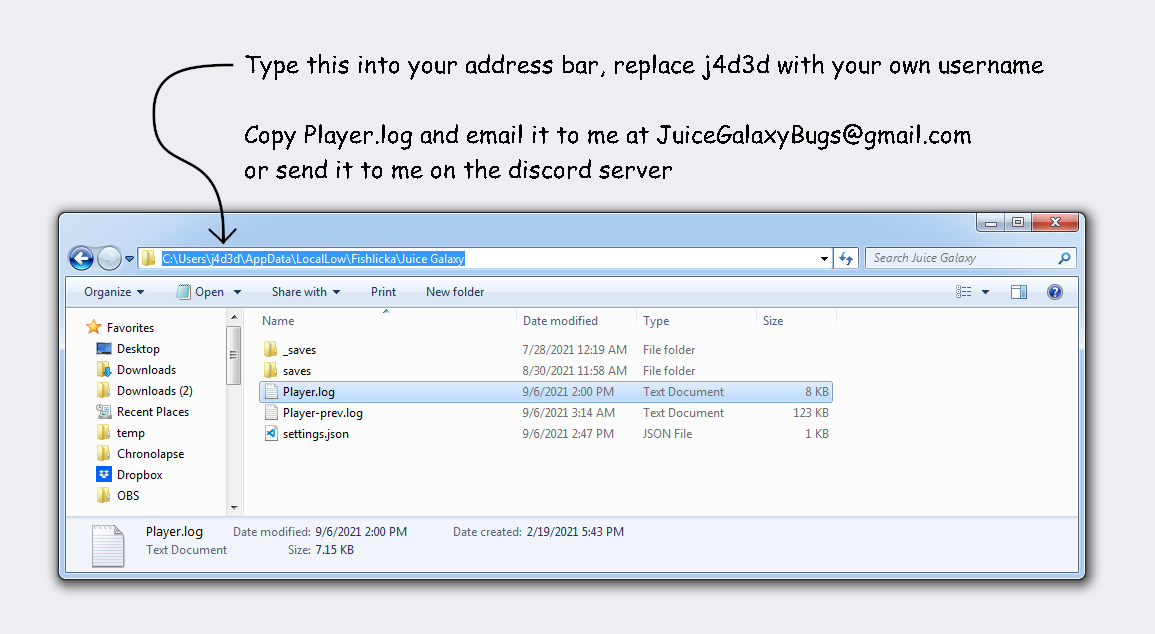Image resolution: width=1155 pixels, height=634 pixels.
Task: Click the Player-prev.log document icon
Action: click(x=271, y=412)
